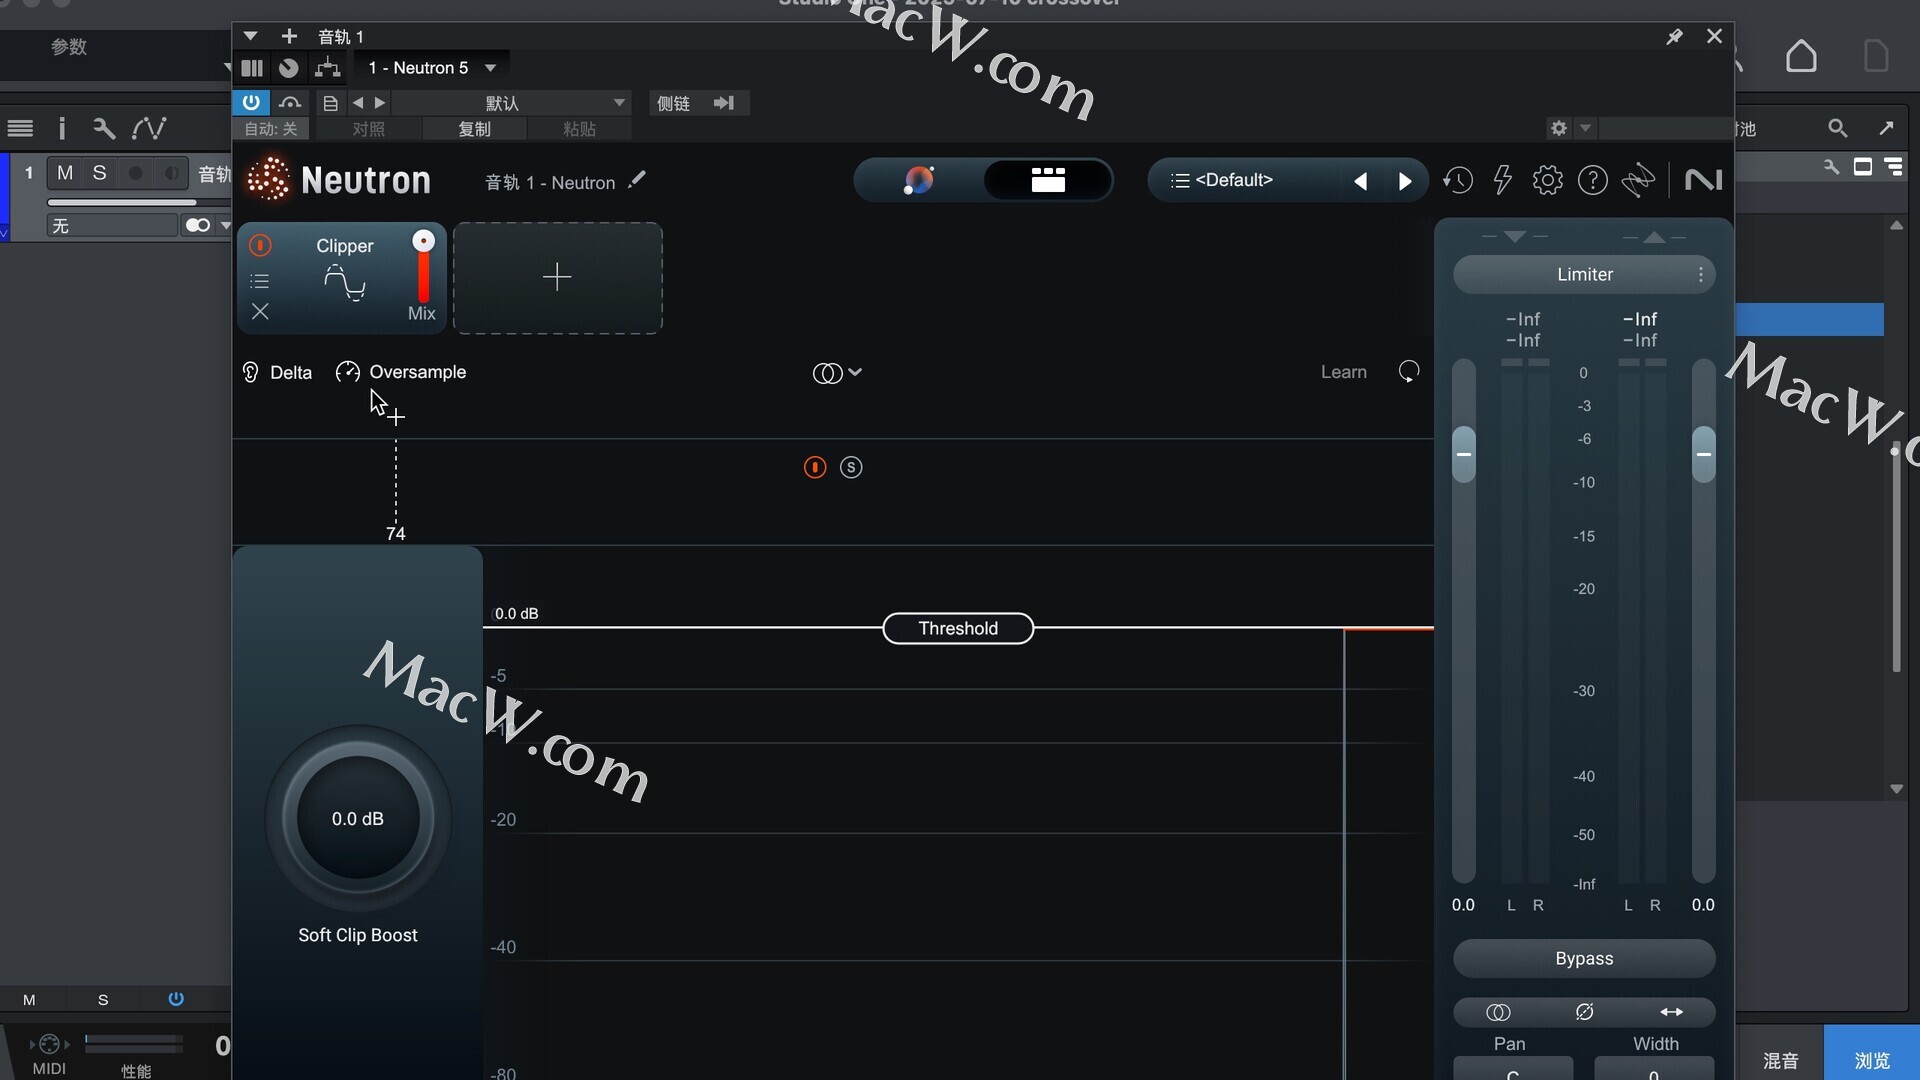Click the 复制 copy button
1920x1080 pixels.
(474, 129)
